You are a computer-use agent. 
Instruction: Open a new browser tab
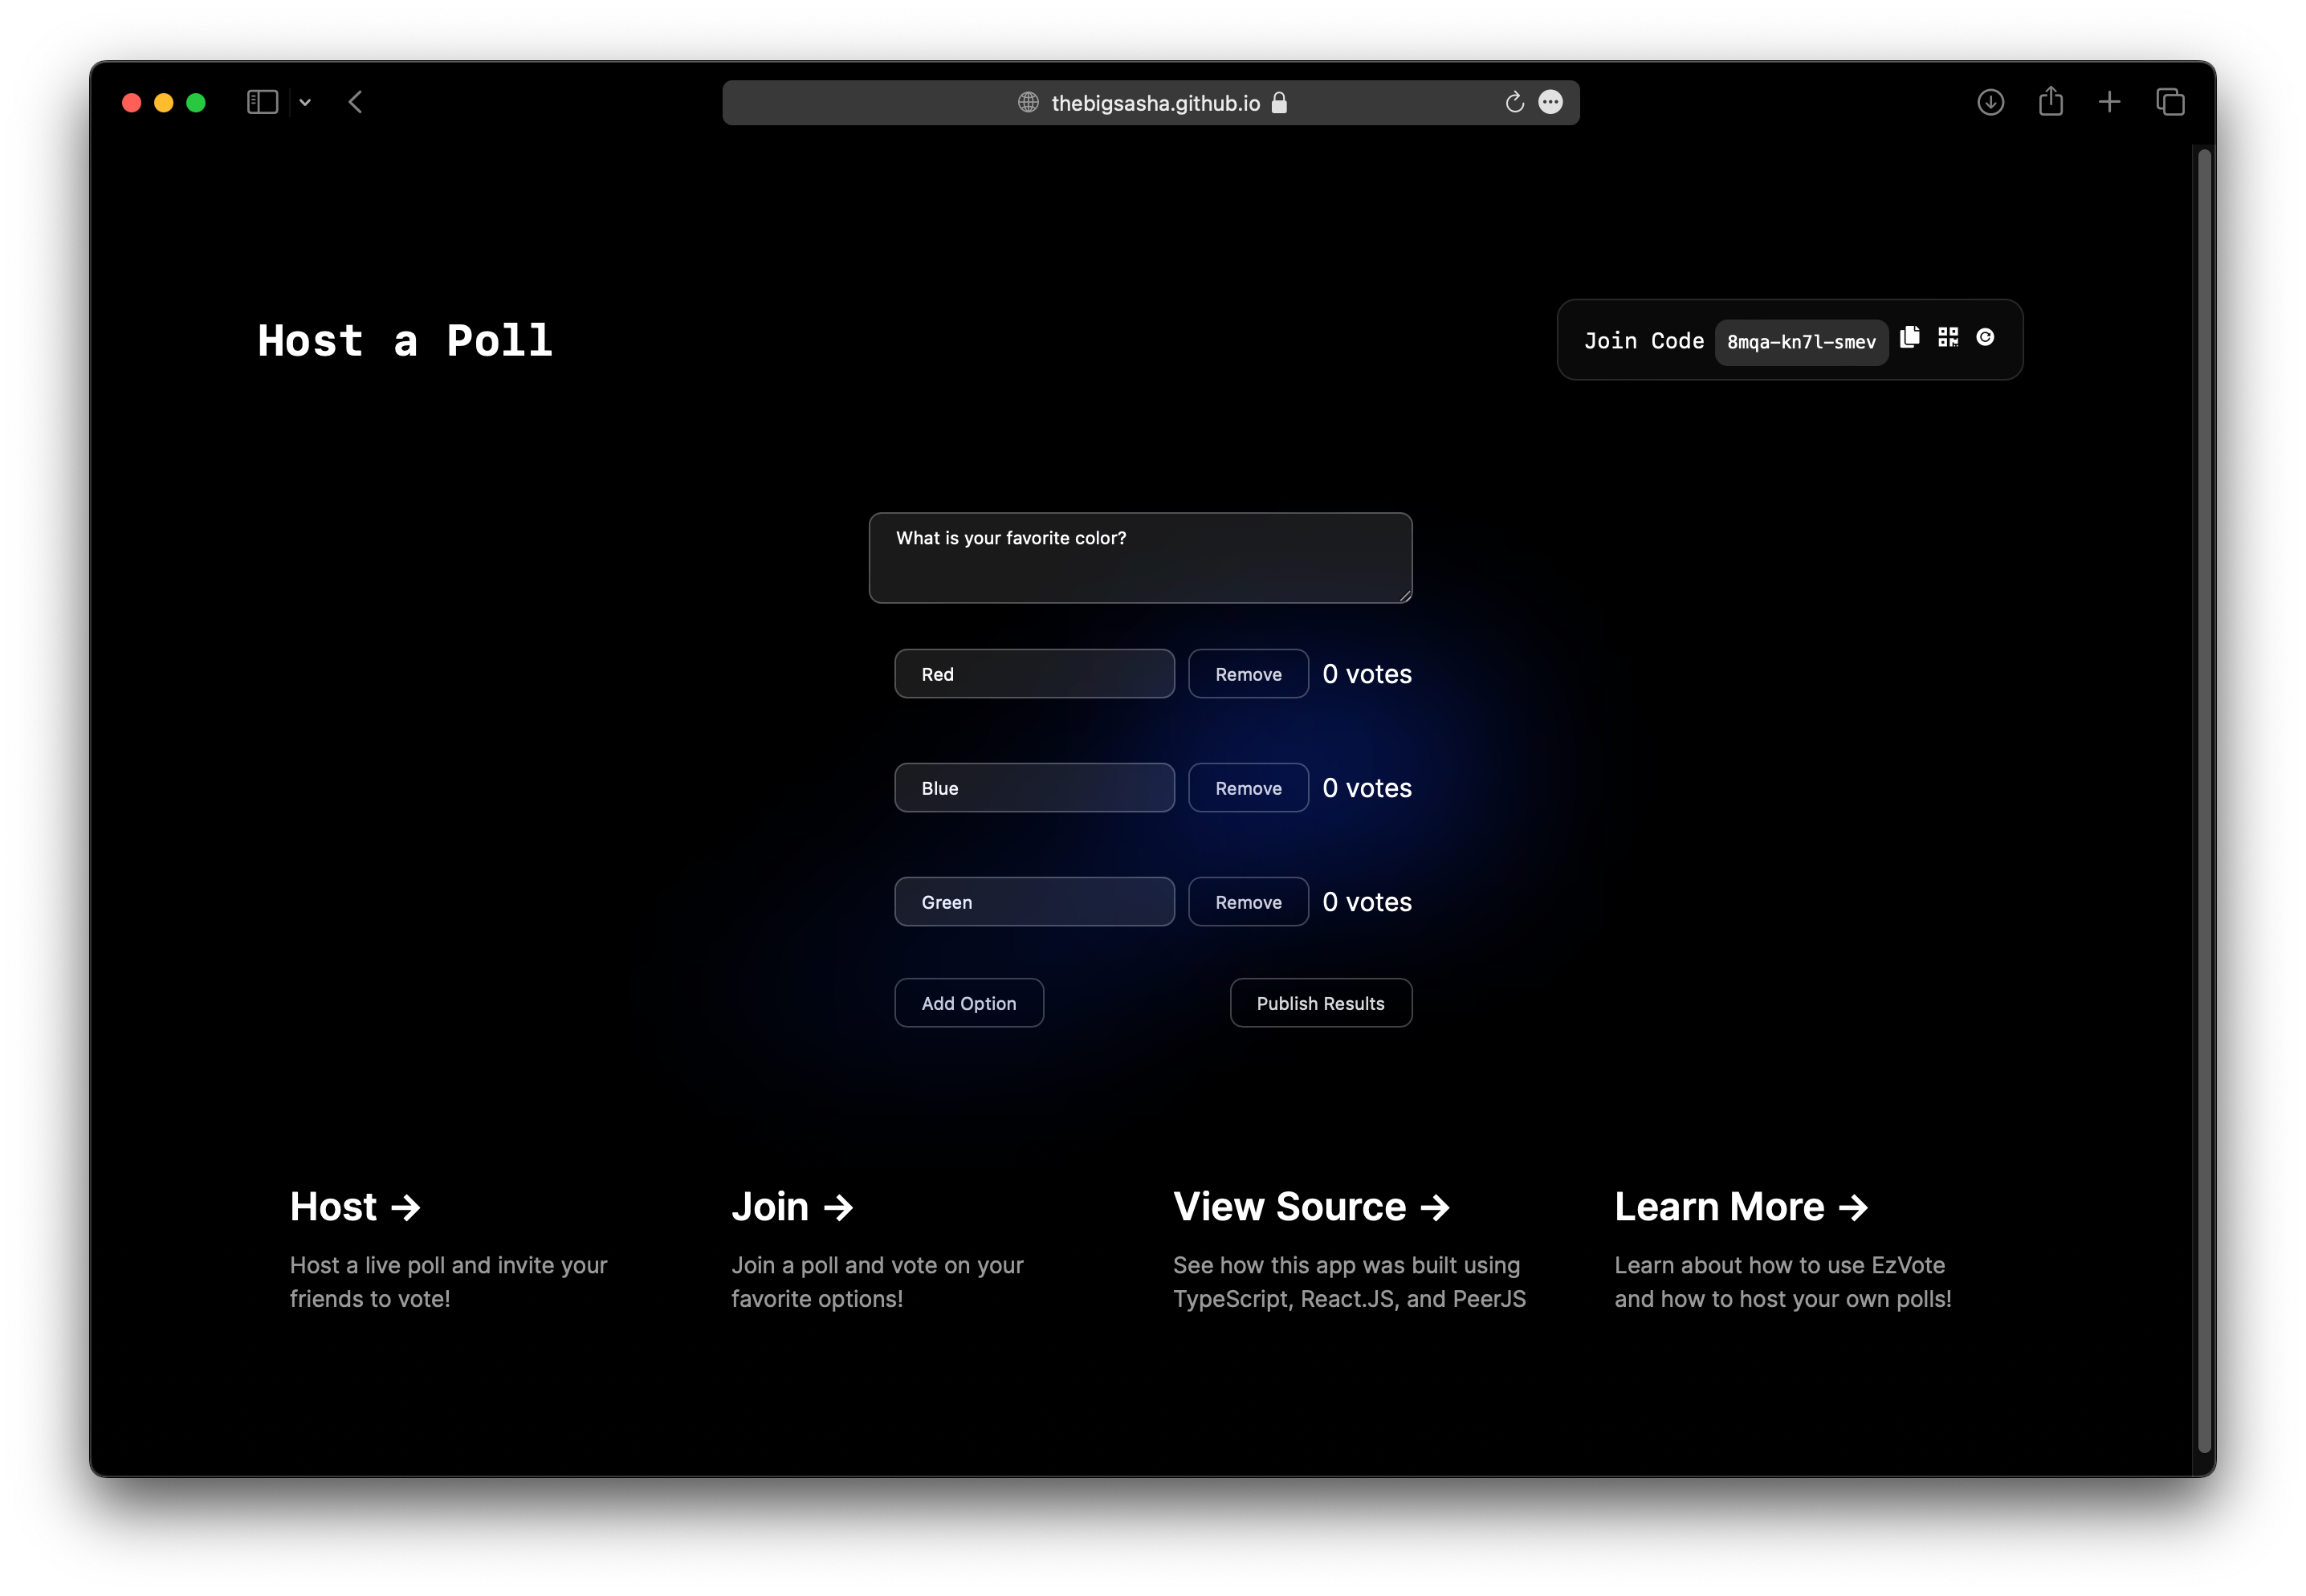(2110, 101)
